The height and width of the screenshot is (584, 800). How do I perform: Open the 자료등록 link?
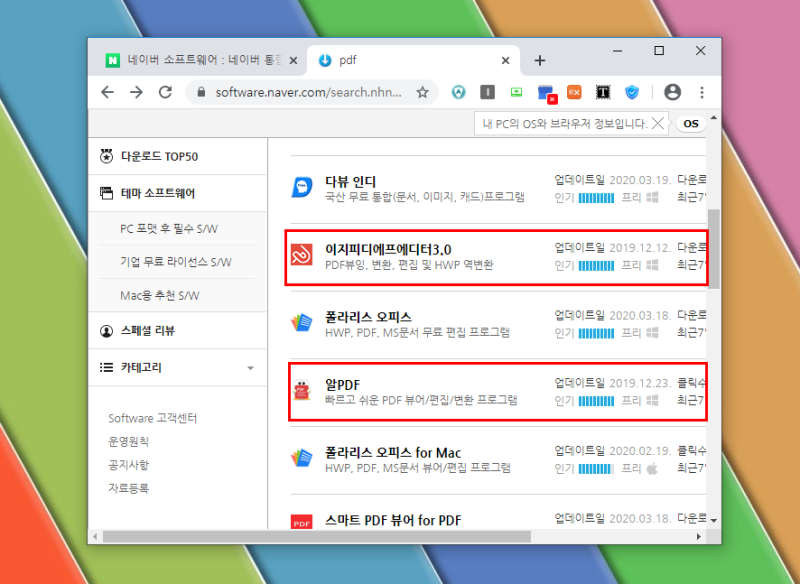(129, 489)
